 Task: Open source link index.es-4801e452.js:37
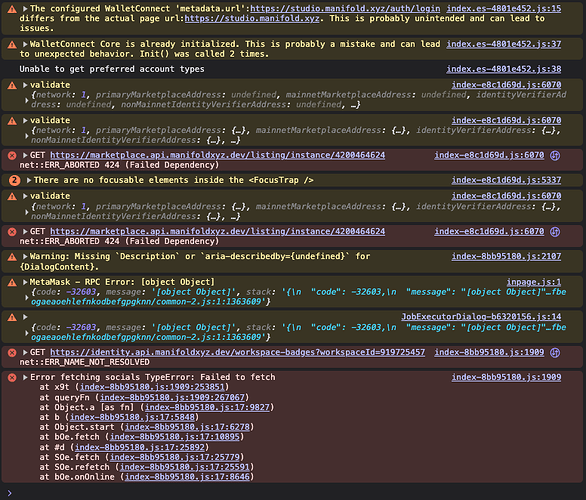click(x=504, y=44)
